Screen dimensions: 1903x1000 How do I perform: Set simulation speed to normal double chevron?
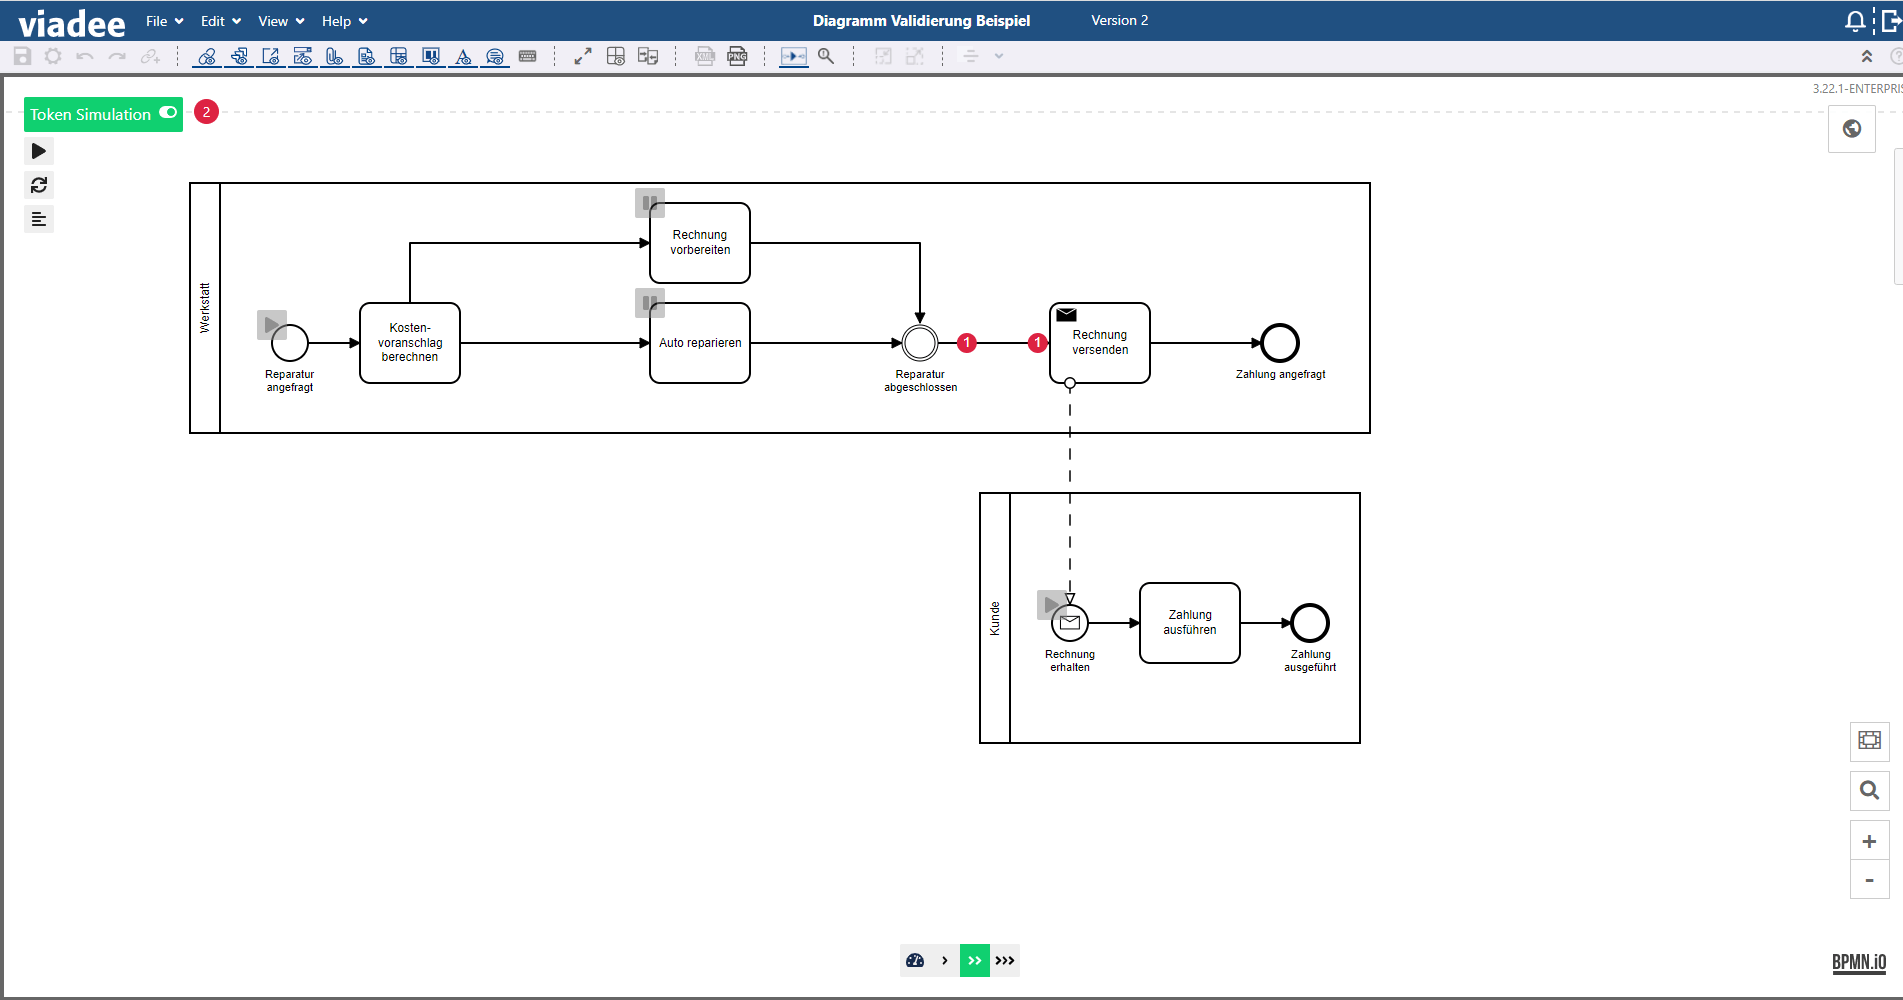975,960
